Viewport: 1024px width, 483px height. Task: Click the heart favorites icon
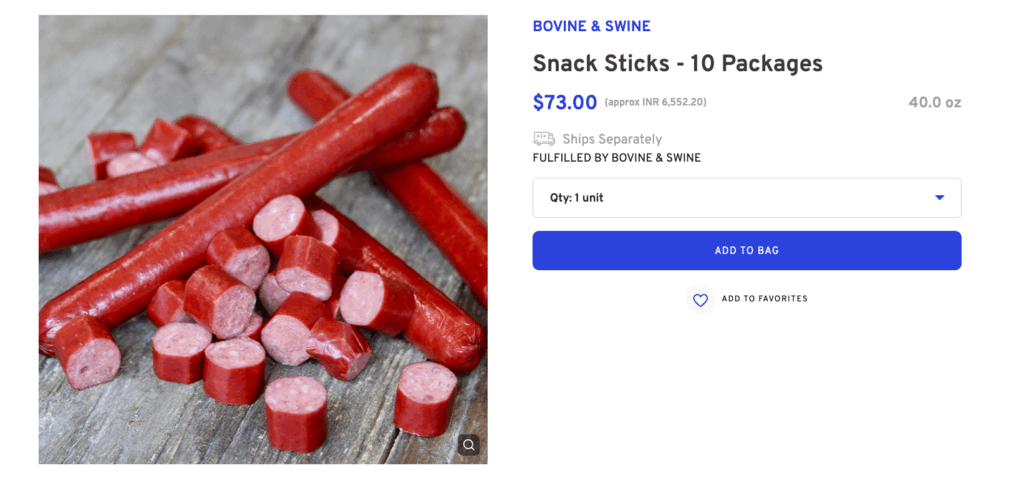pos(700,299)
